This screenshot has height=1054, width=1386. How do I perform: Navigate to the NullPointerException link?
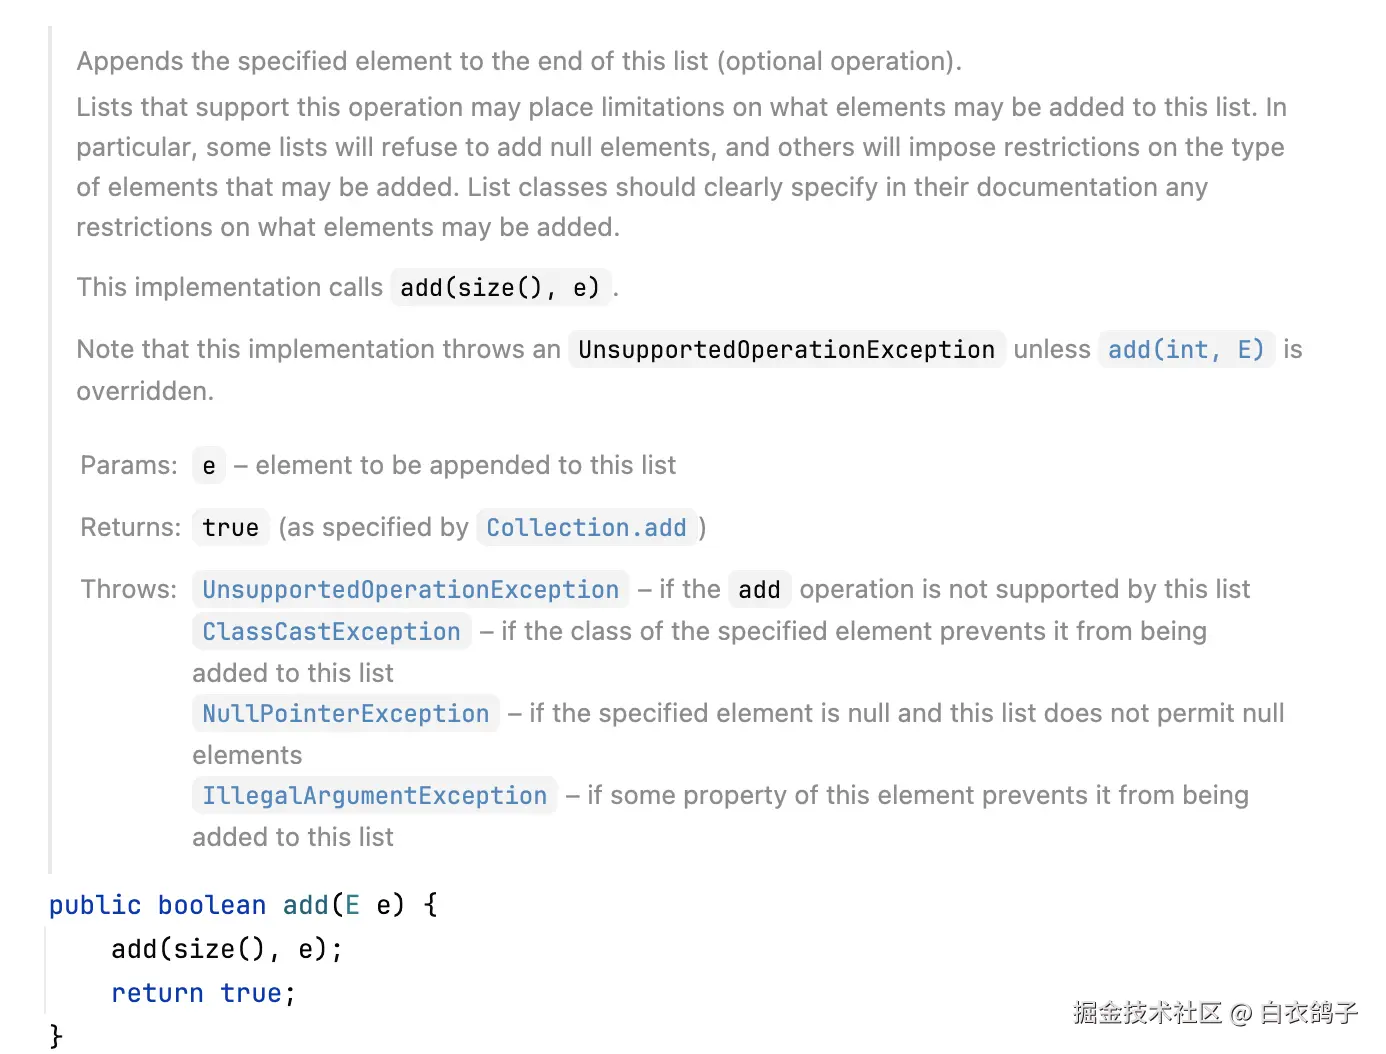pyautogui.click(x=345, y=714)
